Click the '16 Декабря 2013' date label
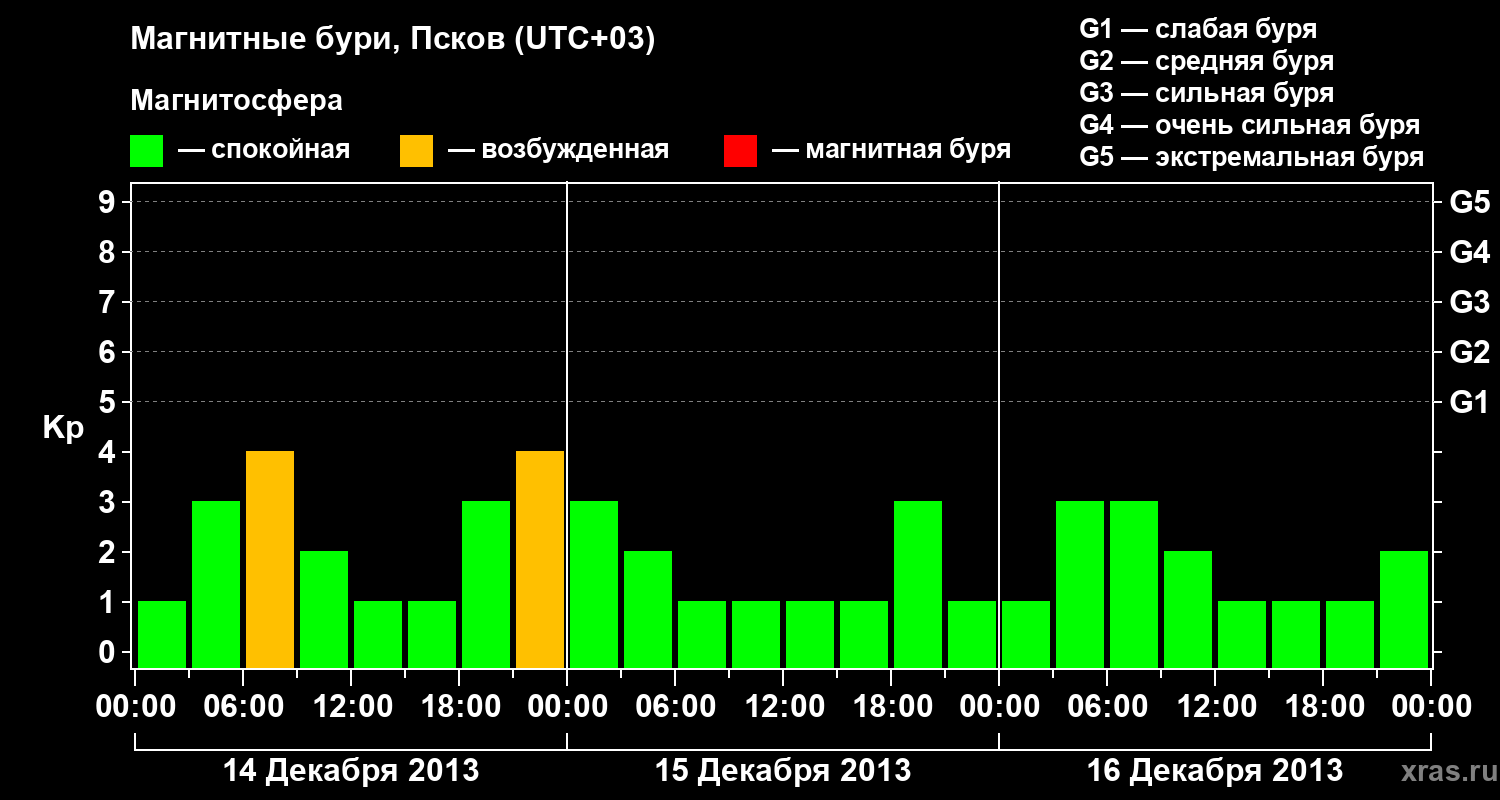 [1215, 771]
